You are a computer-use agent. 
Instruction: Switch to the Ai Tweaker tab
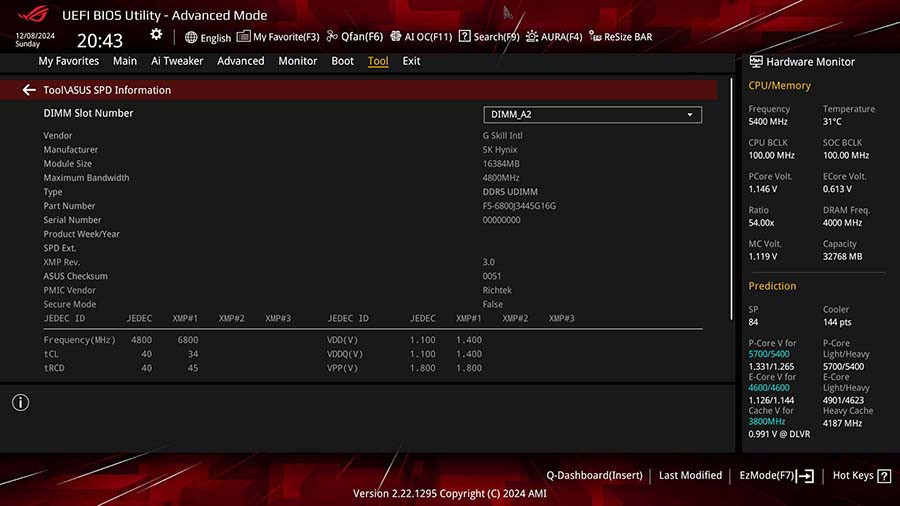point(177,61)
